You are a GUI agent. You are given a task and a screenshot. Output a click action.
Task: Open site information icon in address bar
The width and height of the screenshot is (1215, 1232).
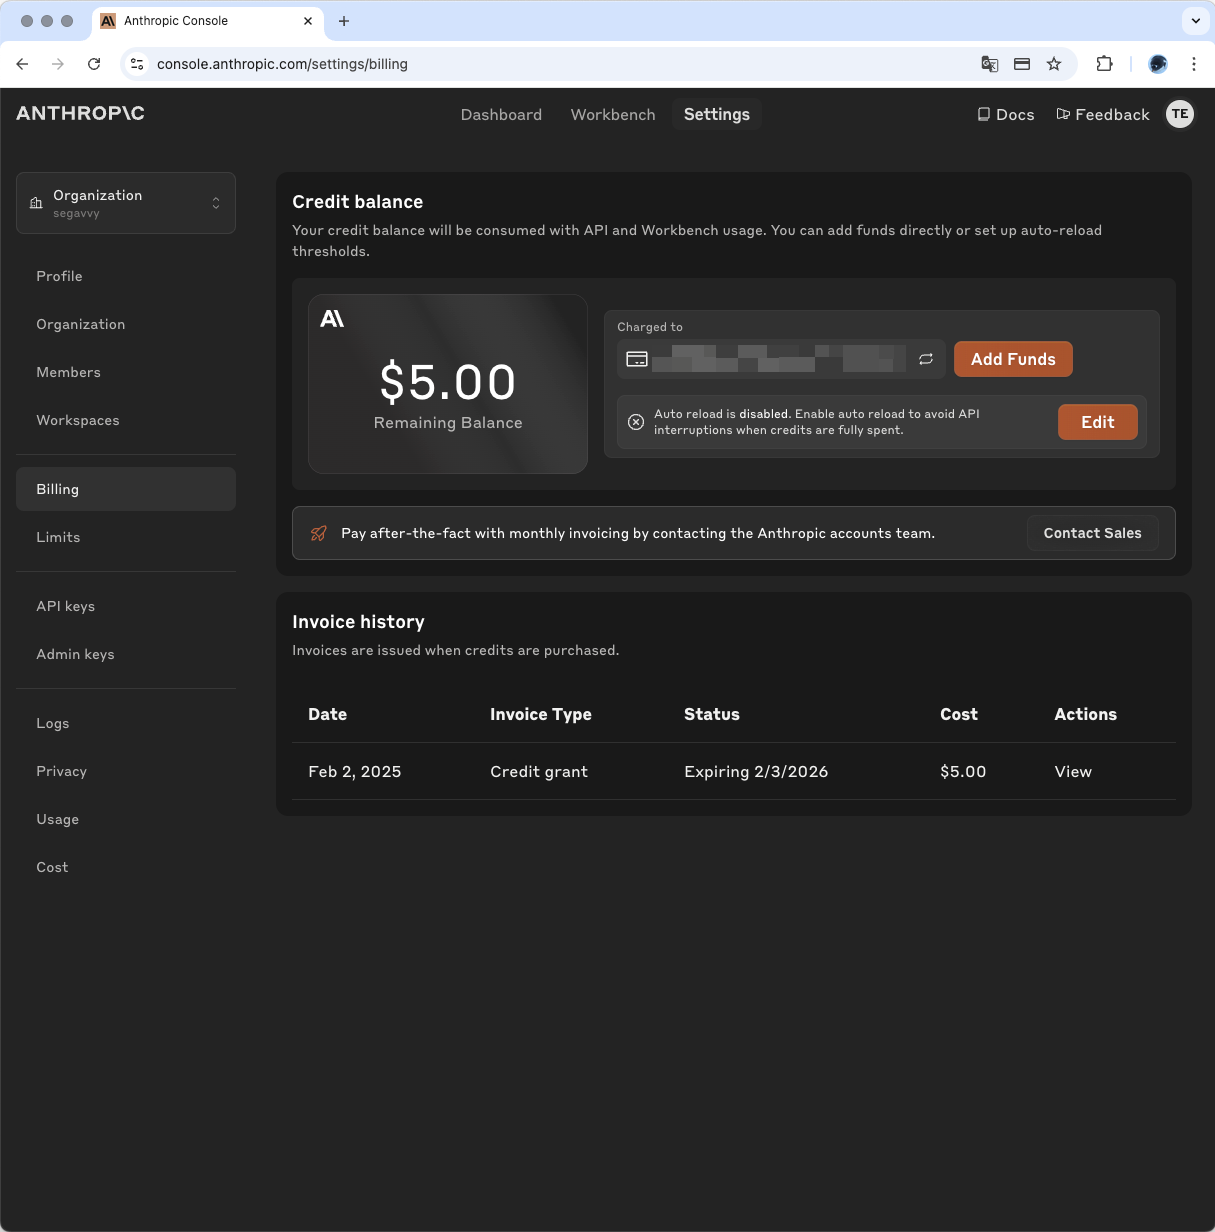click(138, 64)
